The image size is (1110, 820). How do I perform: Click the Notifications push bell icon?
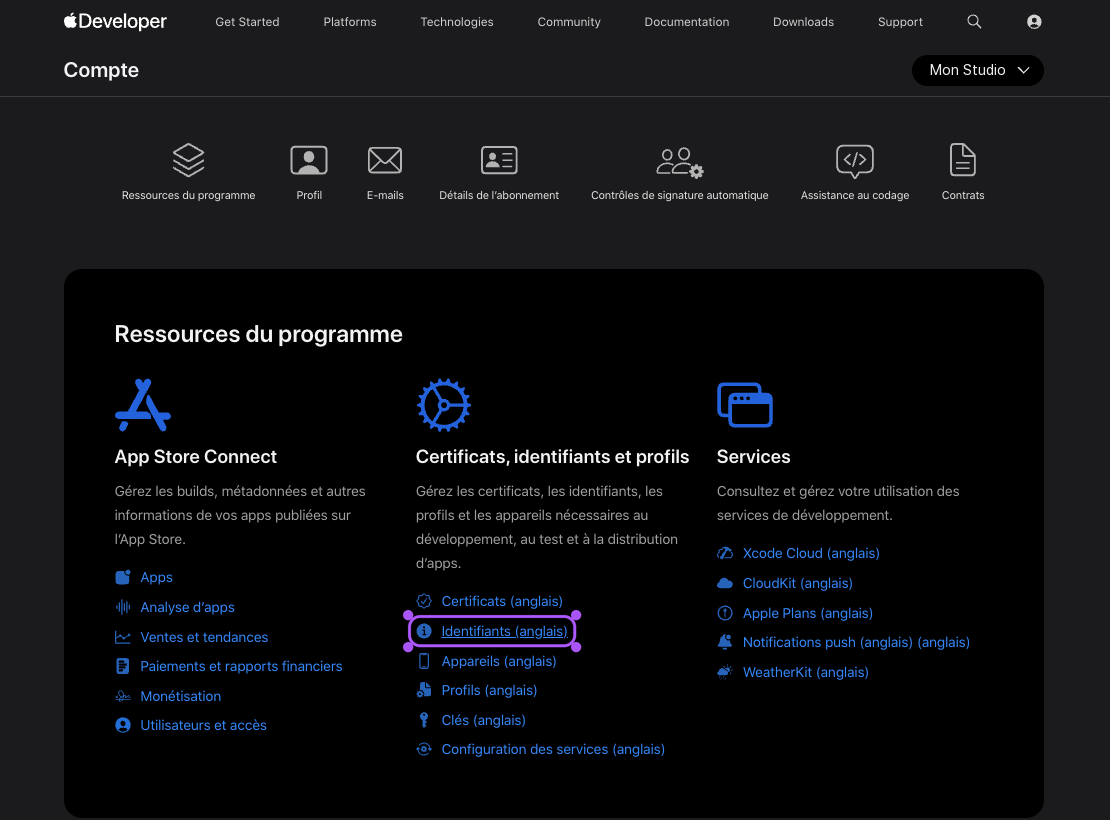[725, 642]
